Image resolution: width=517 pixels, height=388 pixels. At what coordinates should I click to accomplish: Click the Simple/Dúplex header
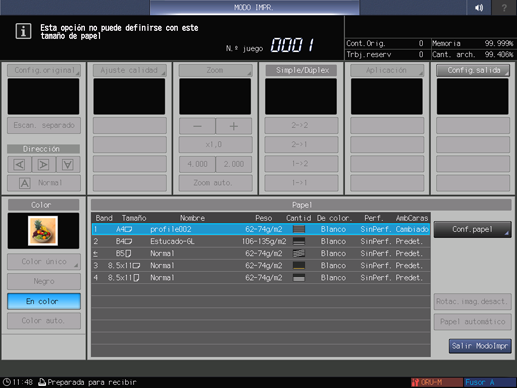301,70
